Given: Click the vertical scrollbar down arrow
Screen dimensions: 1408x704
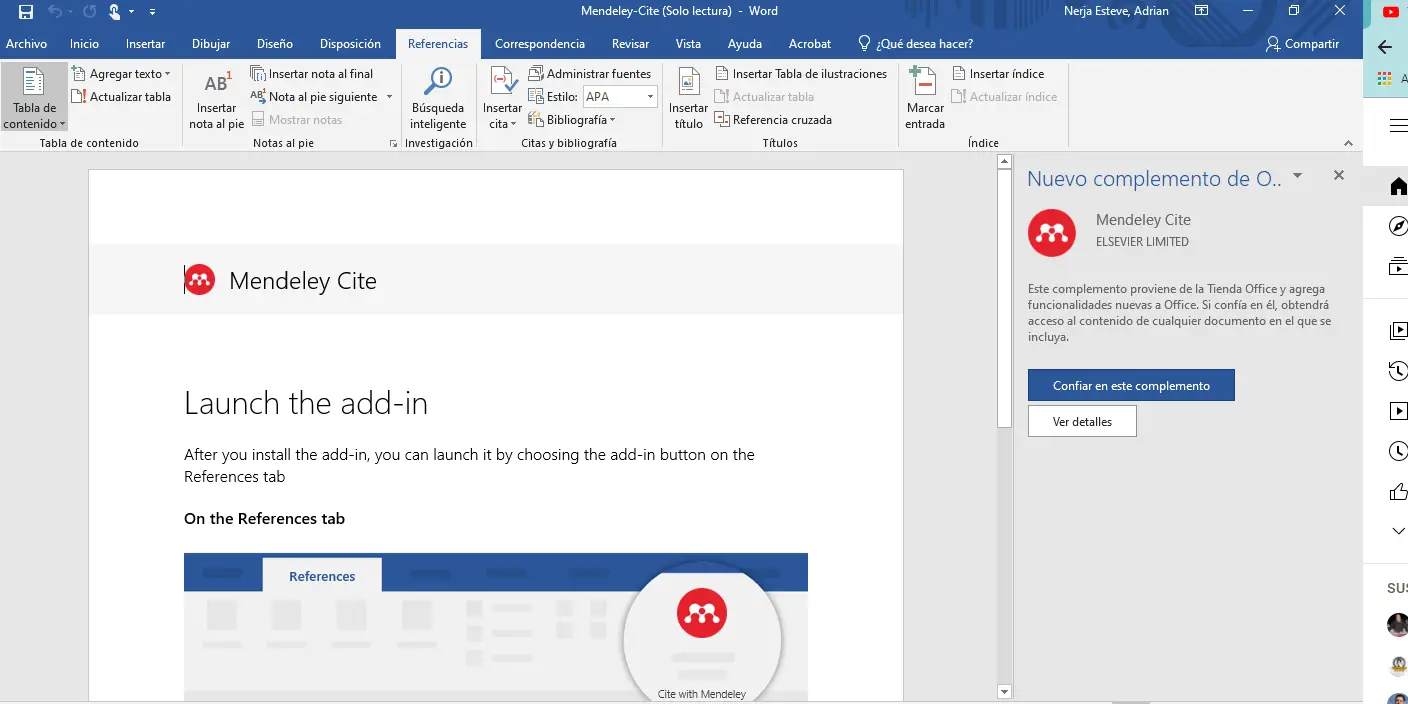Looking at the screenshot, I should click(1005, 692).
